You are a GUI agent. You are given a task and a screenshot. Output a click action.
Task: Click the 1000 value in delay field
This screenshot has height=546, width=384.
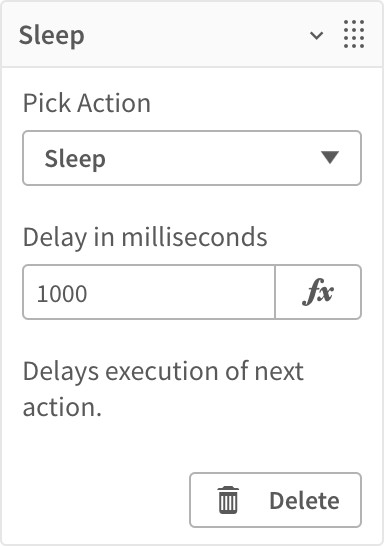coord(62,293)
